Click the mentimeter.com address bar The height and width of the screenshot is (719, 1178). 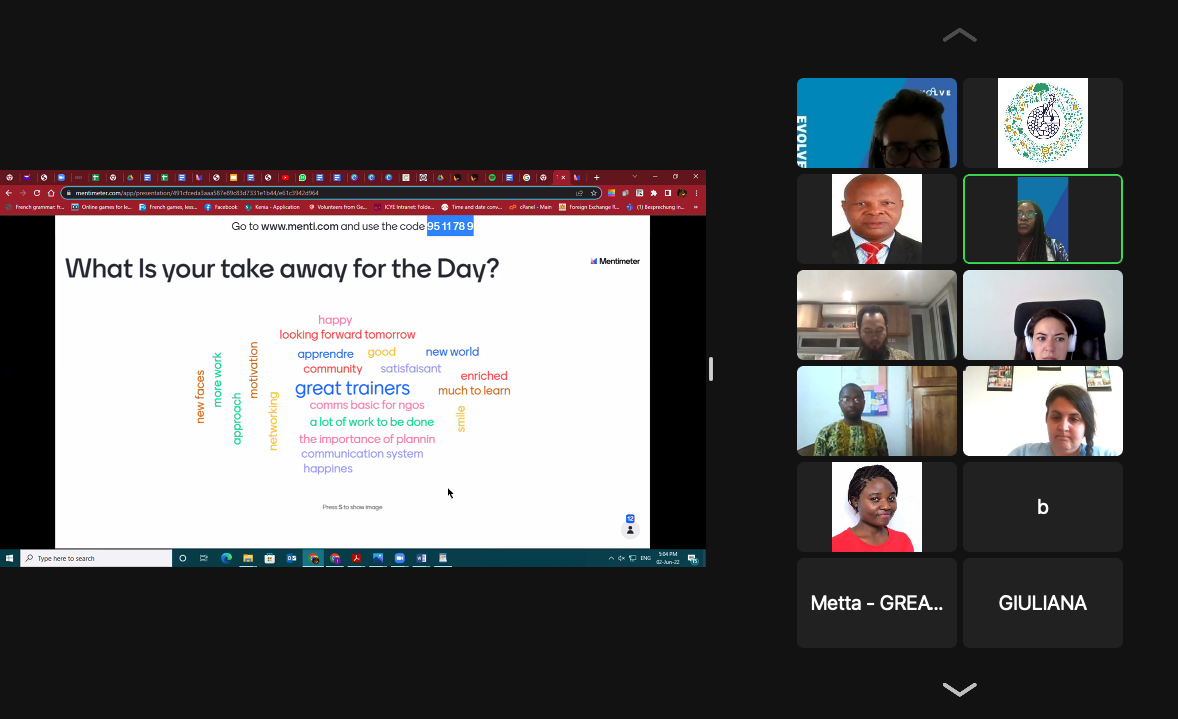coord(300,193)
